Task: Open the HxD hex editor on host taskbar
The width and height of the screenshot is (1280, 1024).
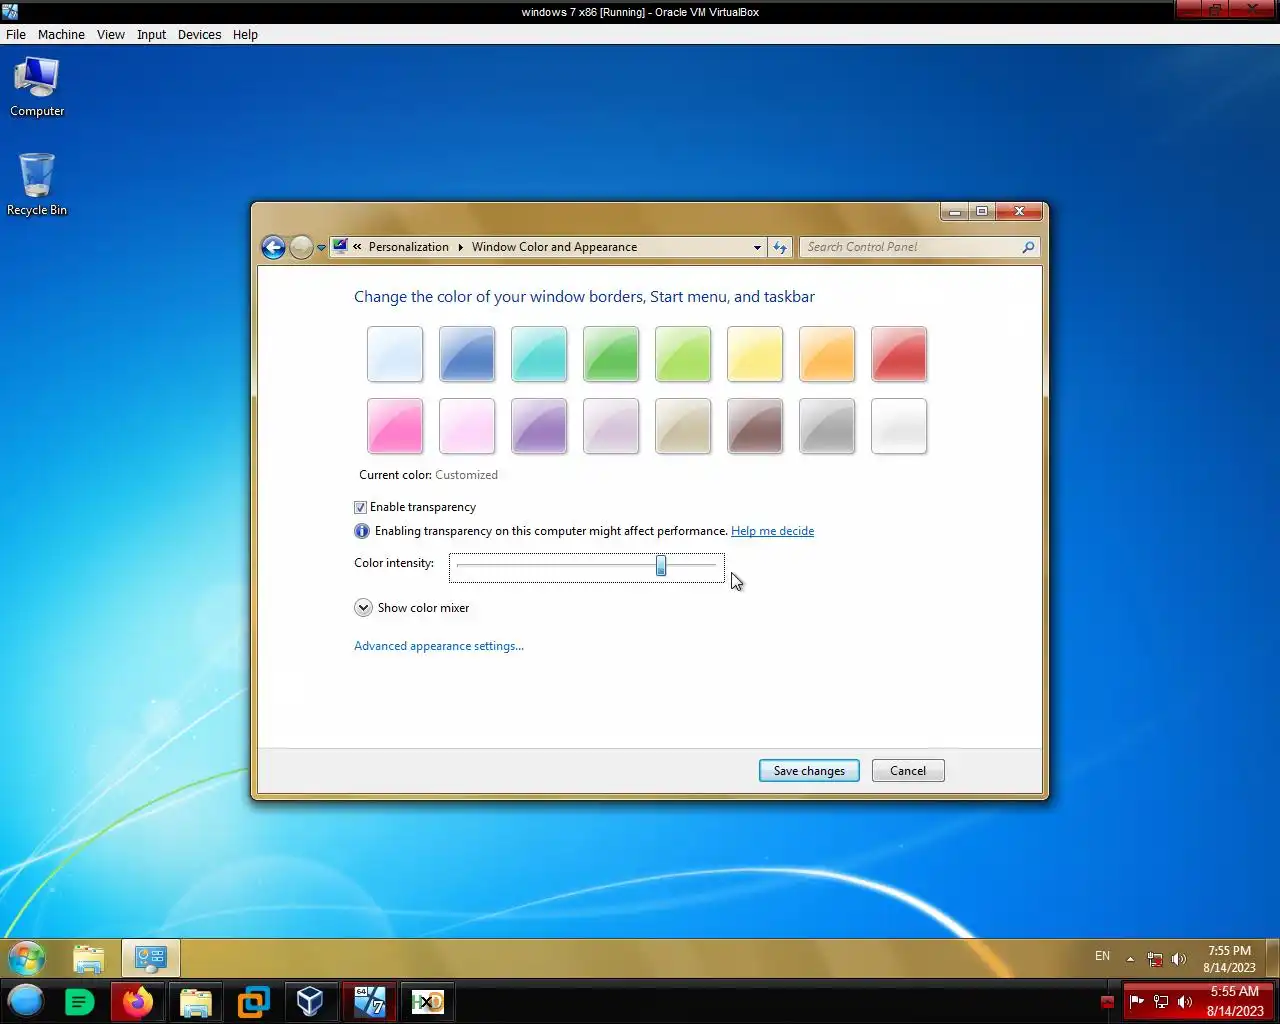Action: click(x=427, y=1001)
